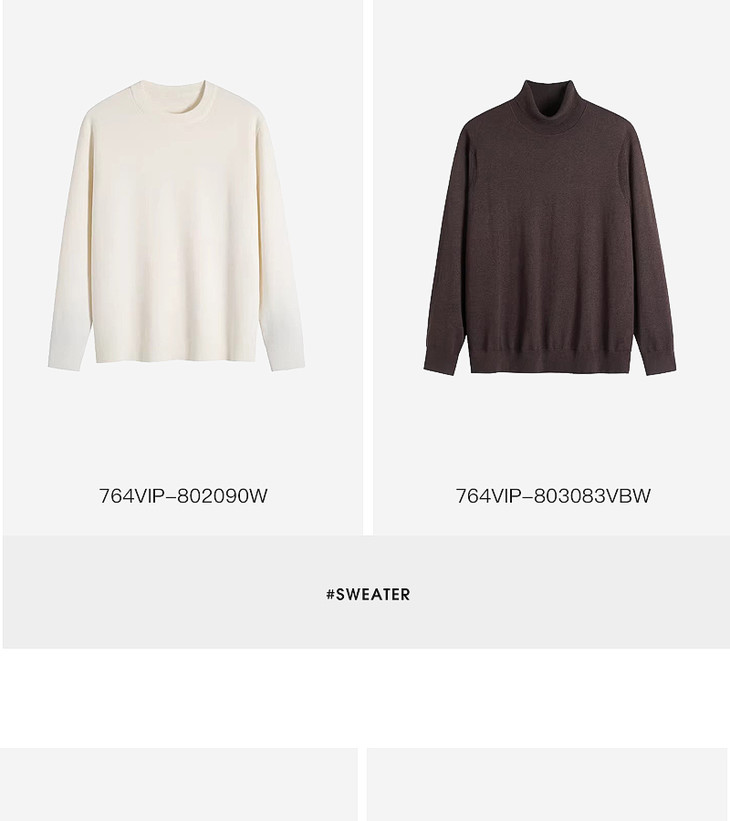Select product code 764VIP-802090W

coord(183,496)
